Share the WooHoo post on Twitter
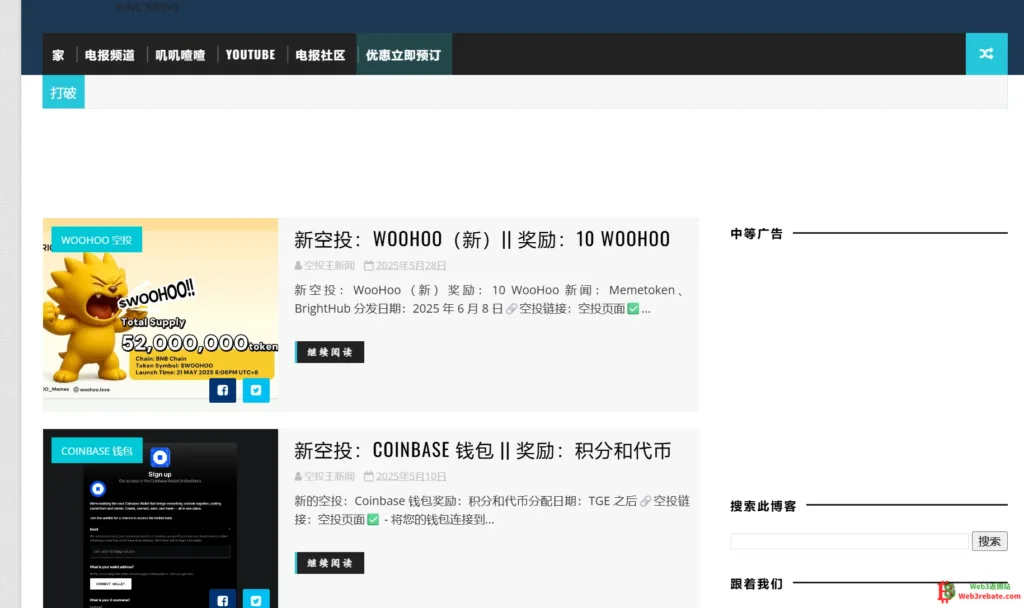This screenshot has height=608, width=1024. tap(256, 390)
